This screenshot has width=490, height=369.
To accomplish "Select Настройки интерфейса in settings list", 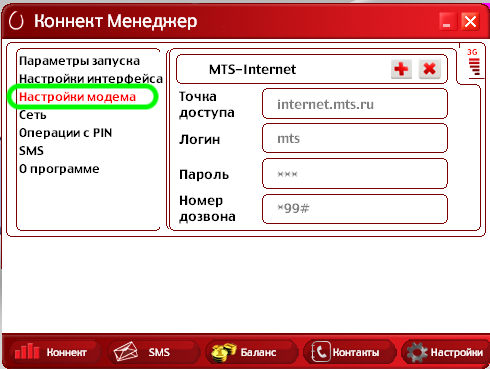I will 91,79.
